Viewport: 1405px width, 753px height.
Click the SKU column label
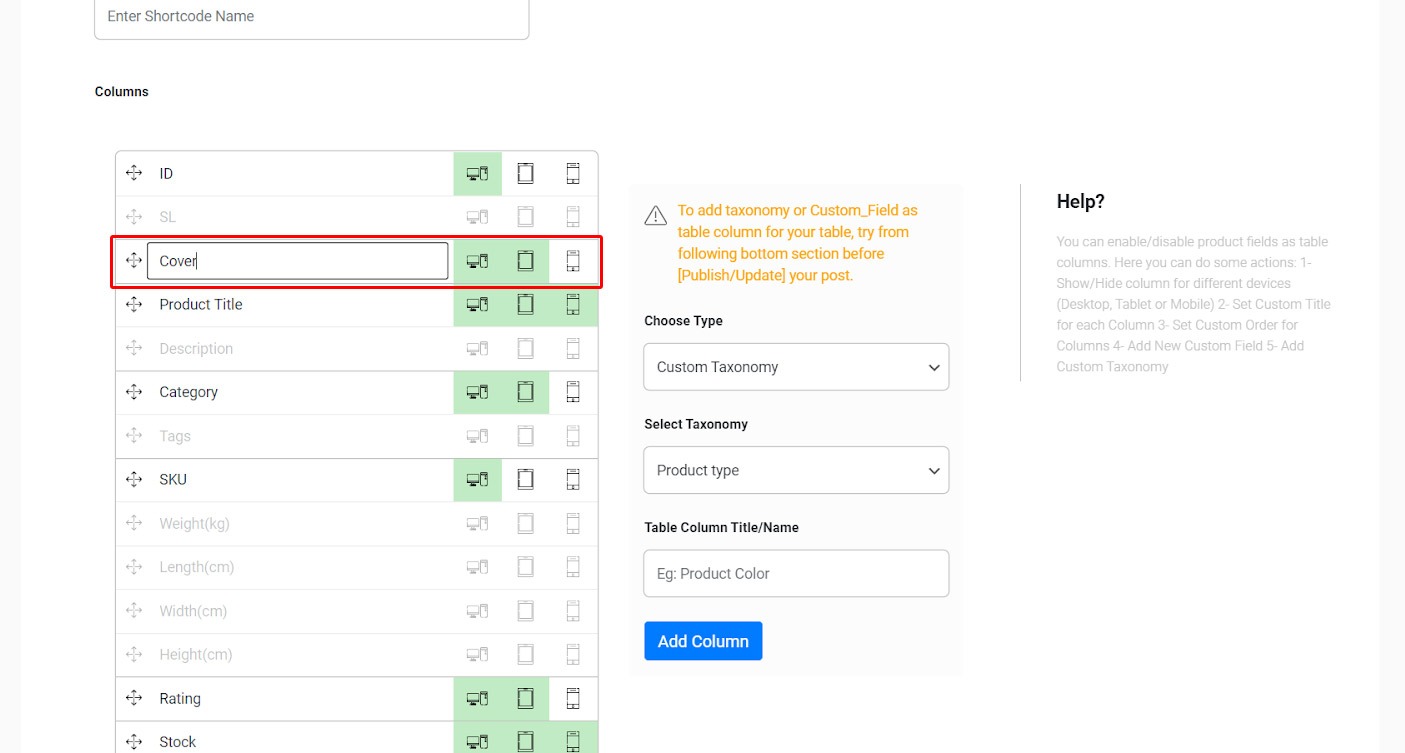[x=173, y=479]
